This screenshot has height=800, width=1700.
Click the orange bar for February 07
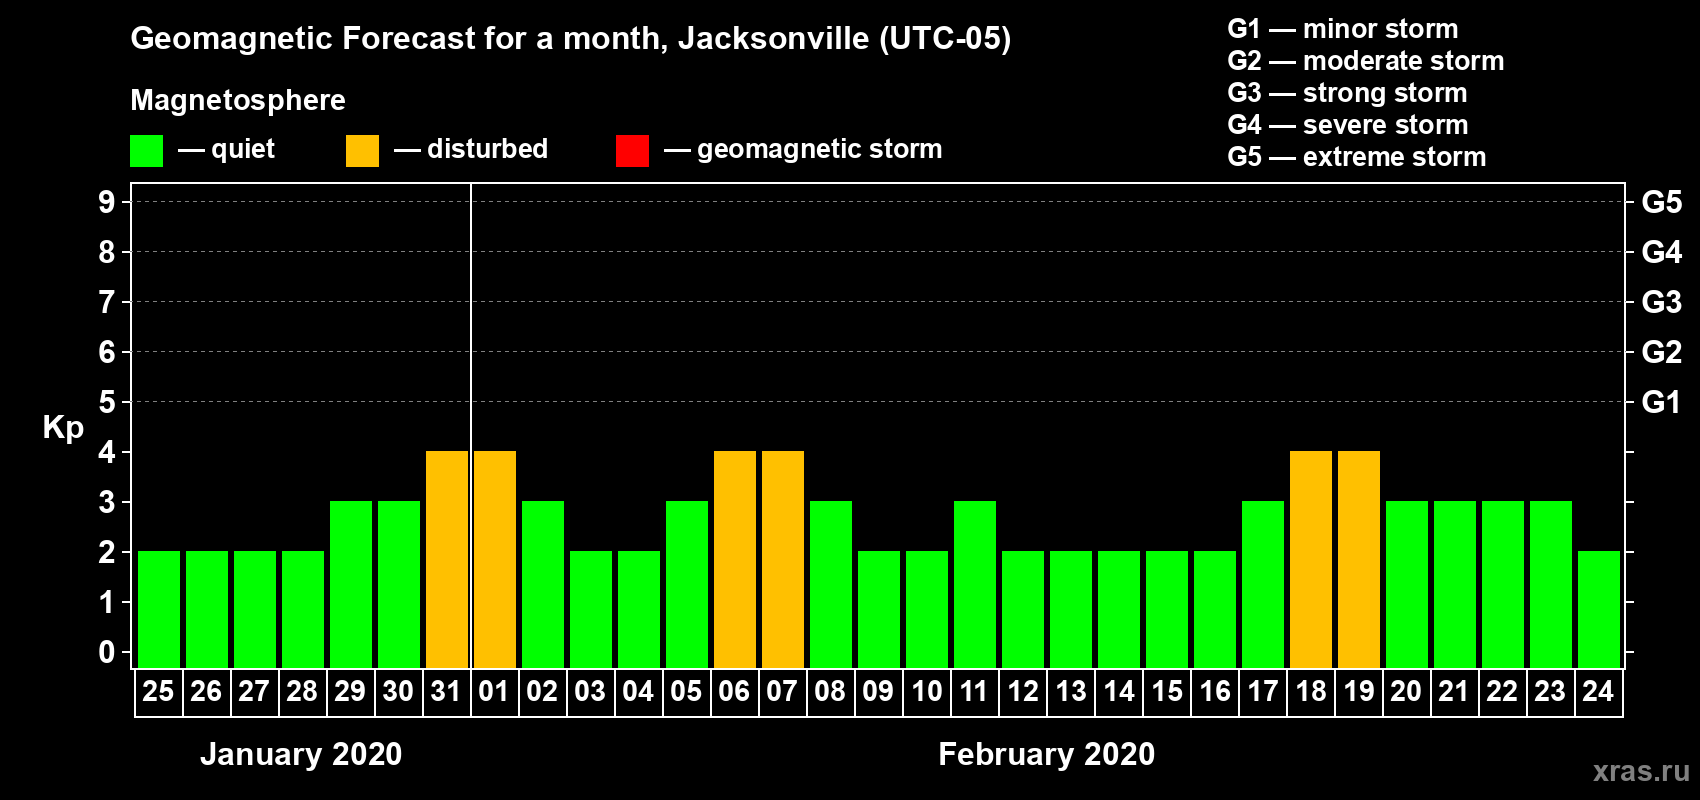coord(783,559)
